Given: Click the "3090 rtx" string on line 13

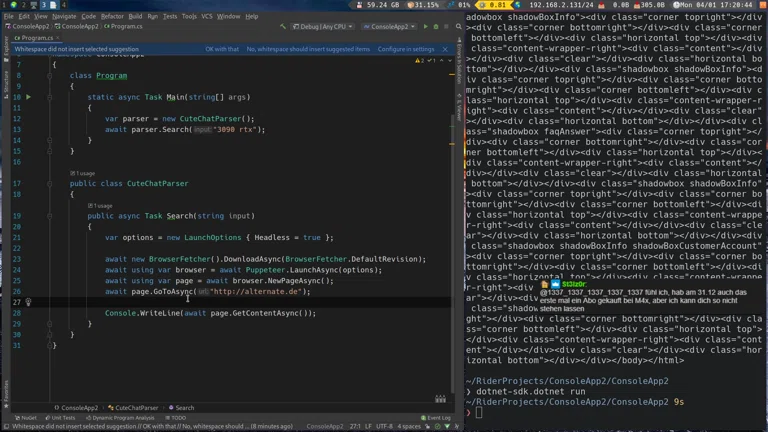Looking at the screenshot, I should [x=233, y=130].
